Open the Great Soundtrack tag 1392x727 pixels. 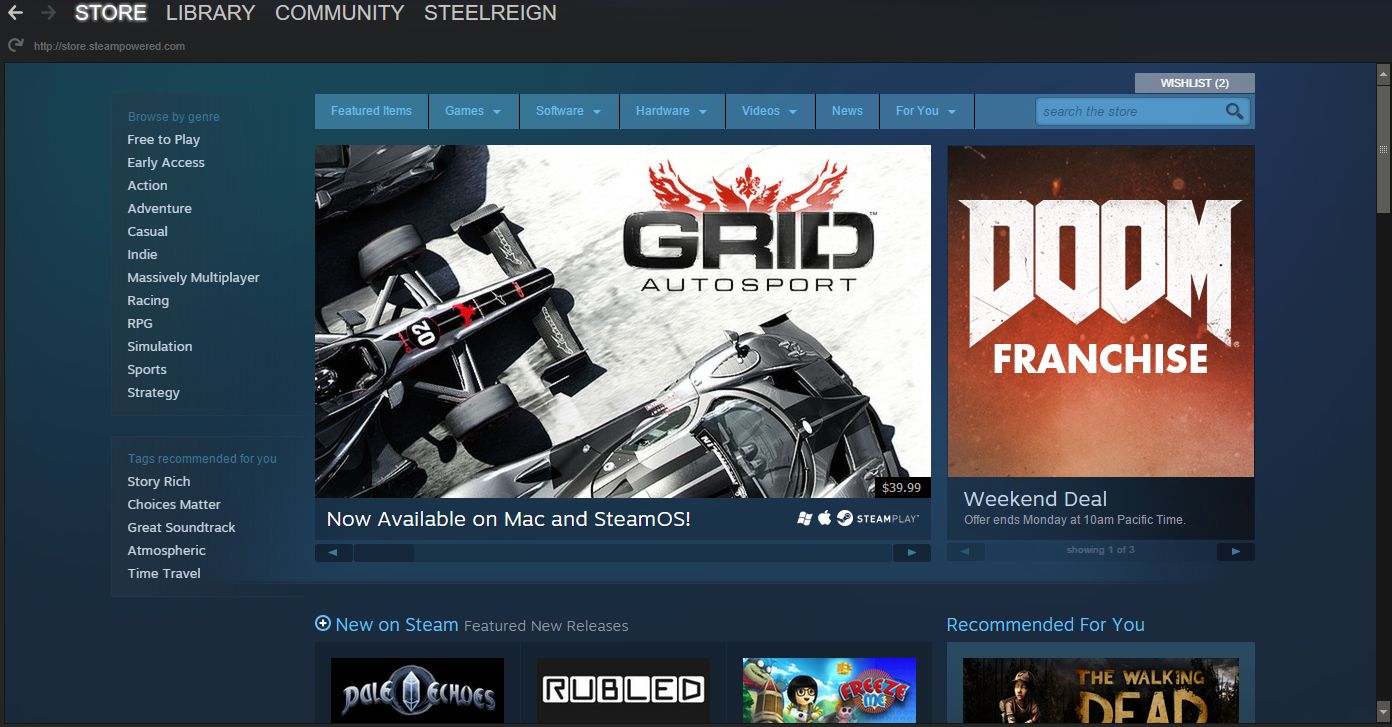point(181,527)
